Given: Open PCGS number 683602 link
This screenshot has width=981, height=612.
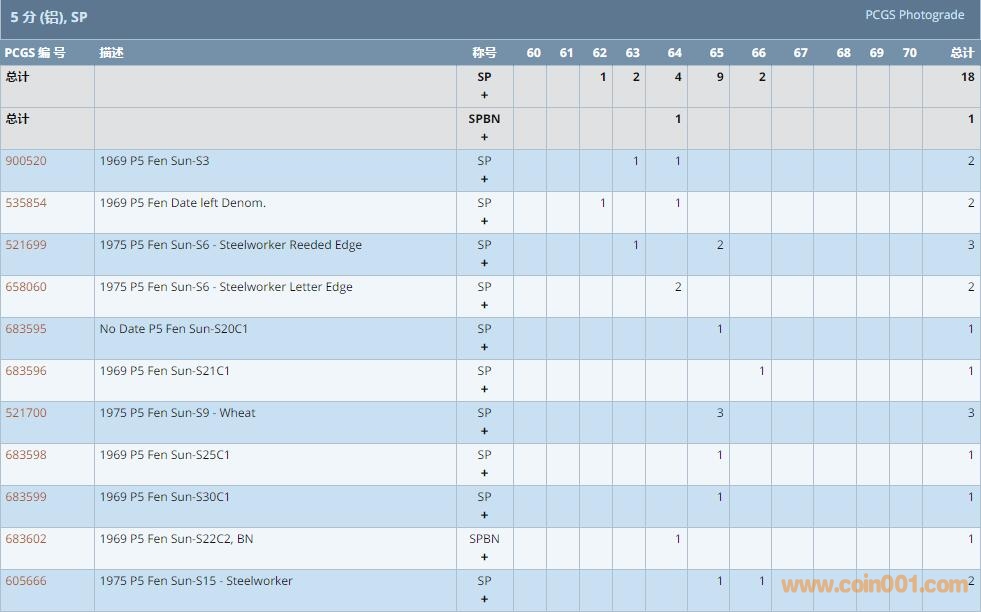Looking at the screenshot, I should [26, 539].
